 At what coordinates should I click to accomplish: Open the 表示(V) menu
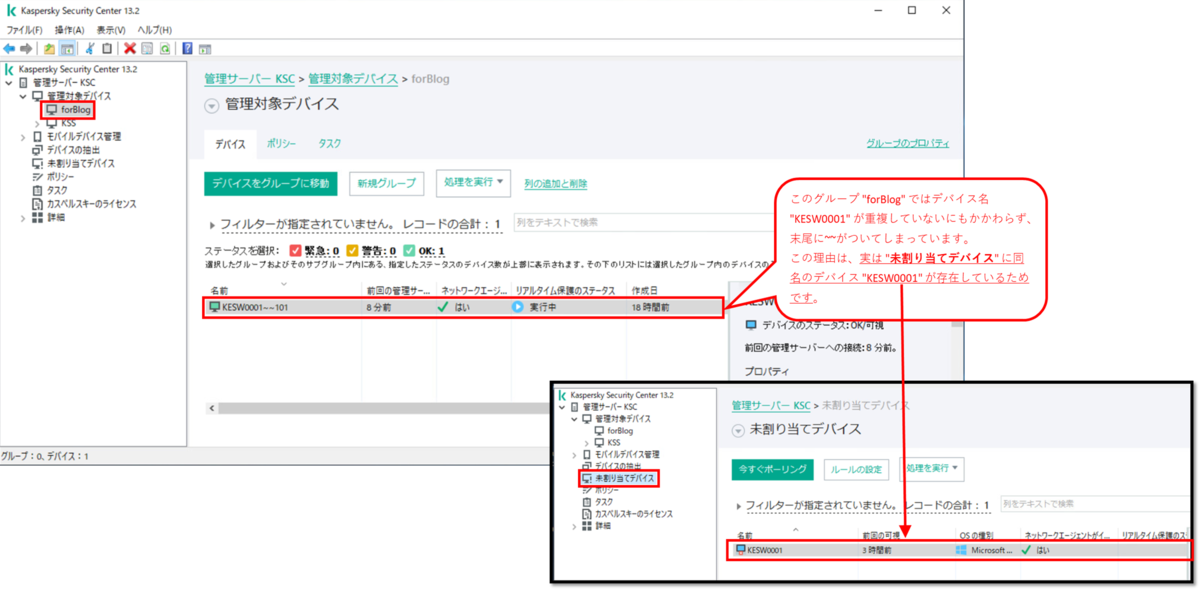click(111, 30)
